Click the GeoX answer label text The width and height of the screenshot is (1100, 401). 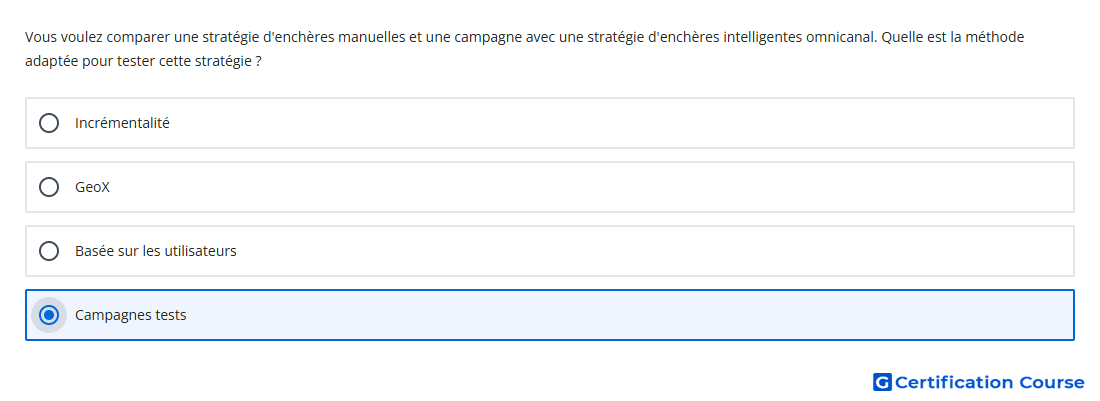pos(93,187)
